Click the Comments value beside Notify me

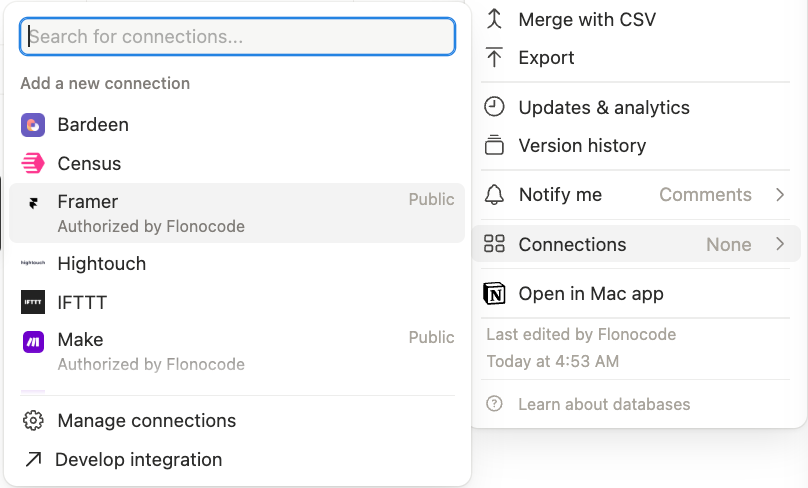pyautogui.click(x=705, y=195)
